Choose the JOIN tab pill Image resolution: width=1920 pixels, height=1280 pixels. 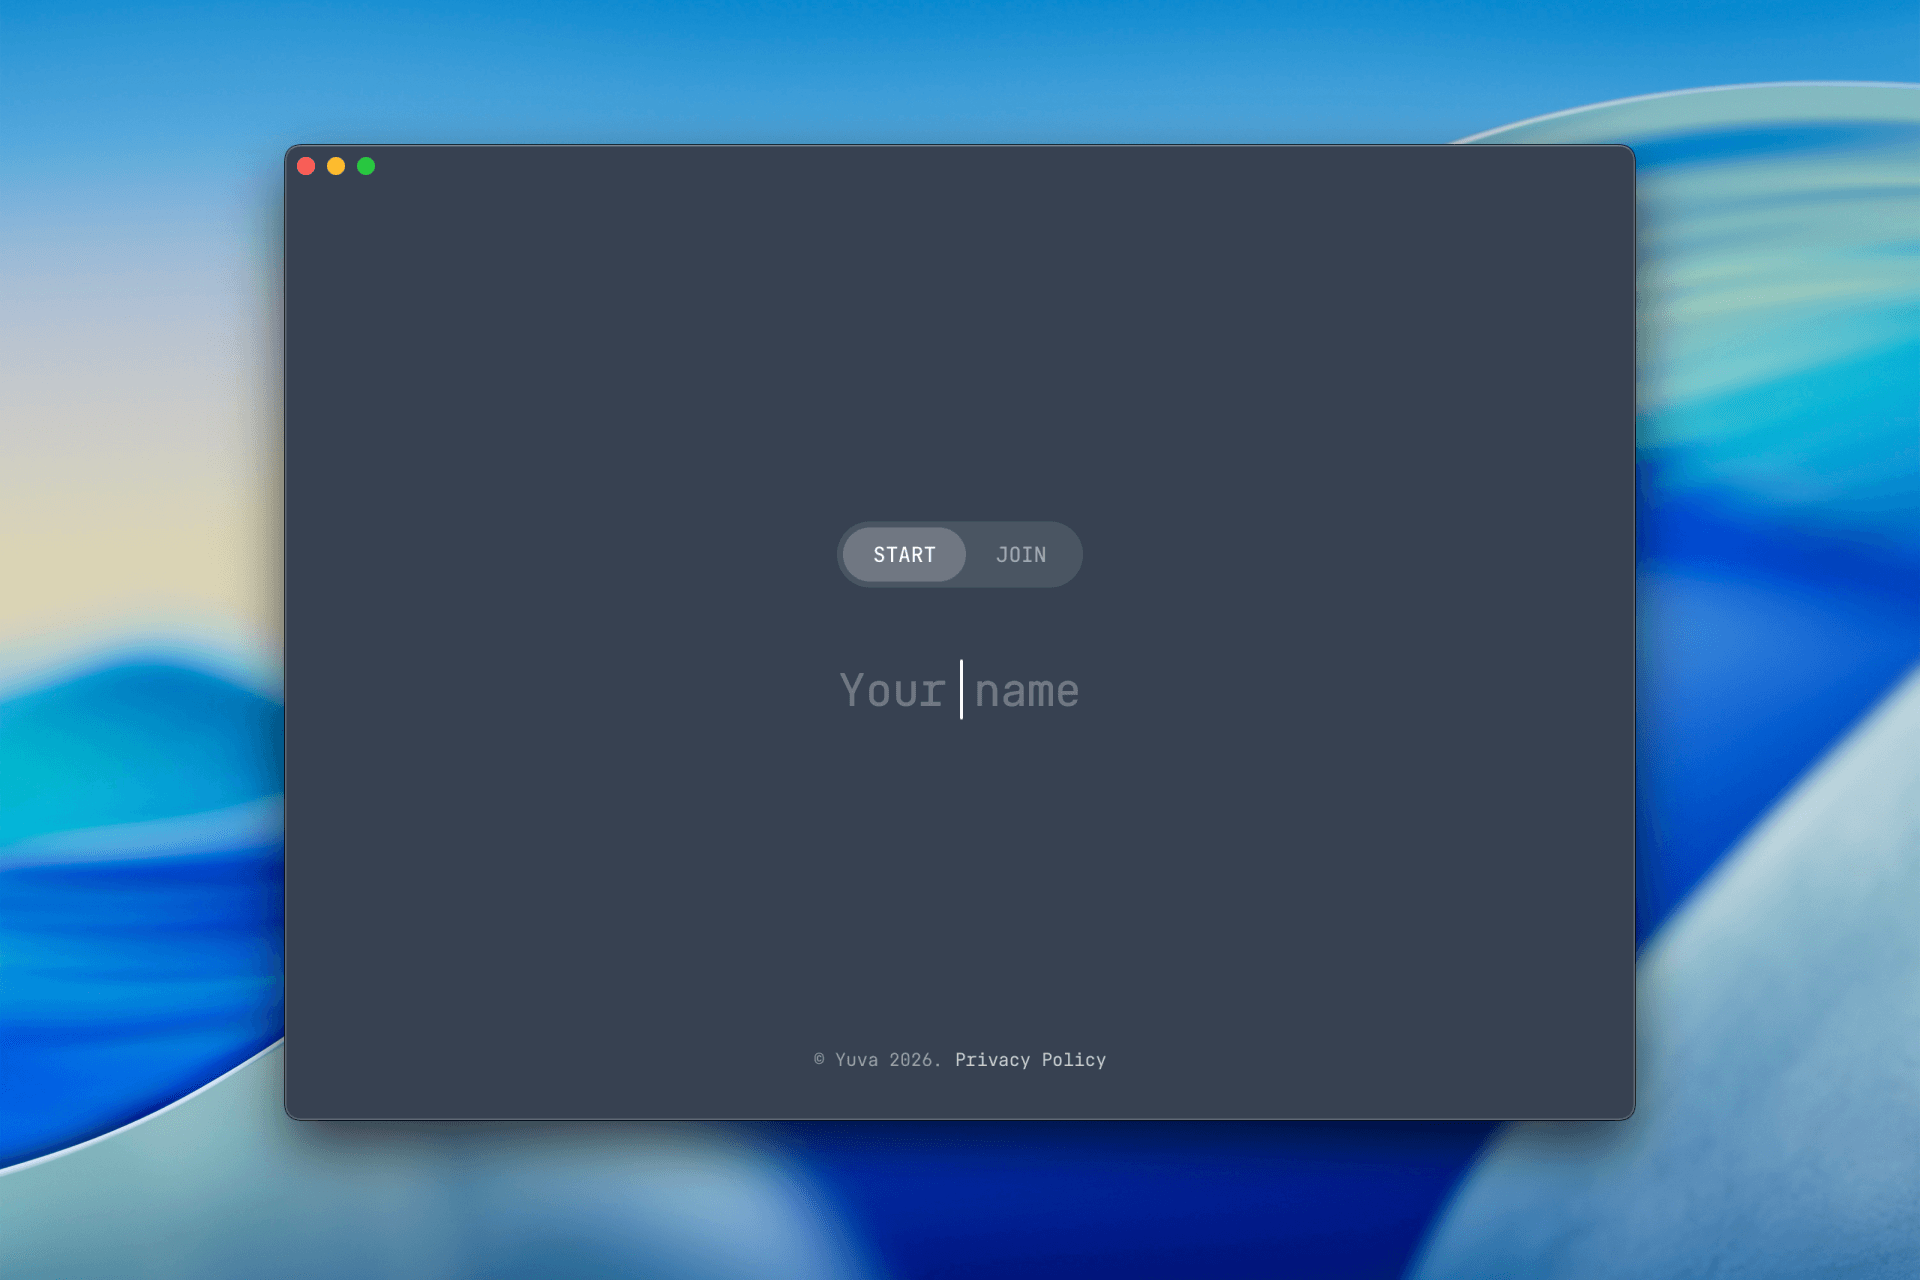coord(1021,555)
